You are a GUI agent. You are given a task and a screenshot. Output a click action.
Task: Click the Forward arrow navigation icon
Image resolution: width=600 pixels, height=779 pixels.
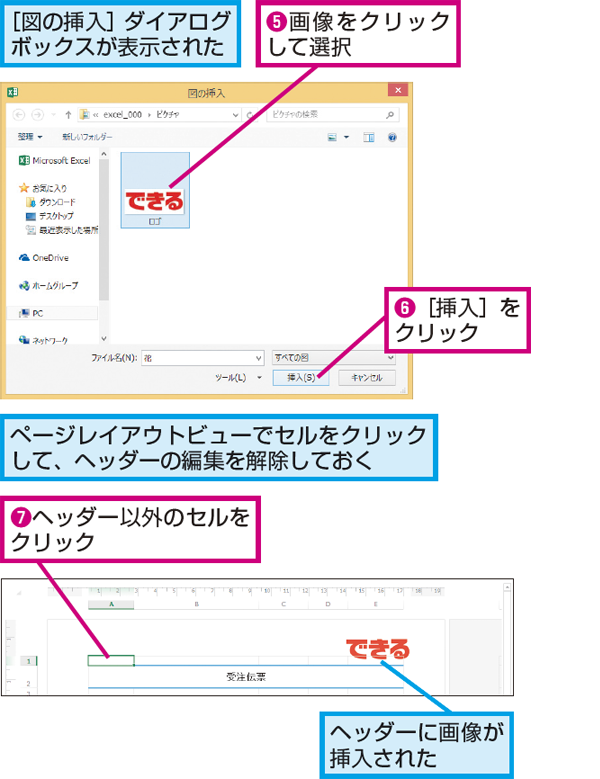tap(37, 115)
